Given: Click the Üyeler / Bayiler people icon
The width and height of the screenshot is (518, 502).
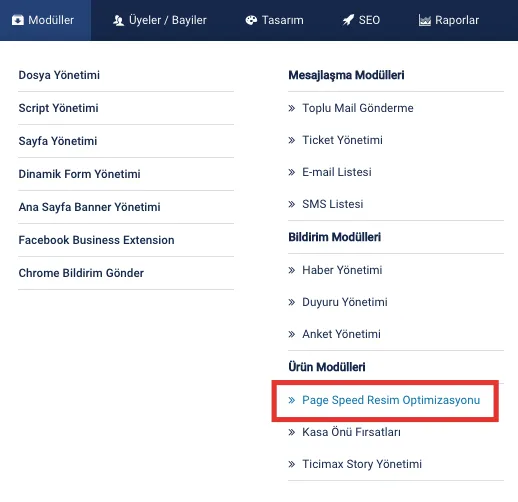Looking at the screenshot, I should (x=118, y=20).
